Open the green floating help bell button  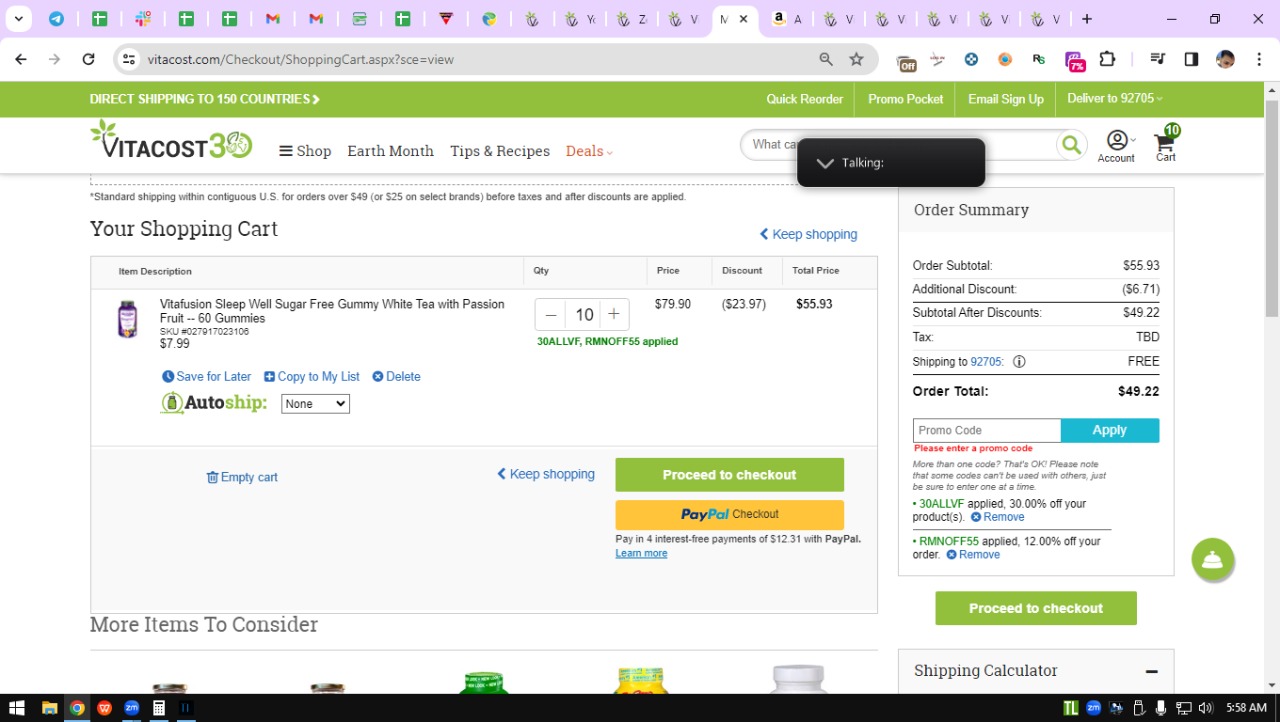1213,560
